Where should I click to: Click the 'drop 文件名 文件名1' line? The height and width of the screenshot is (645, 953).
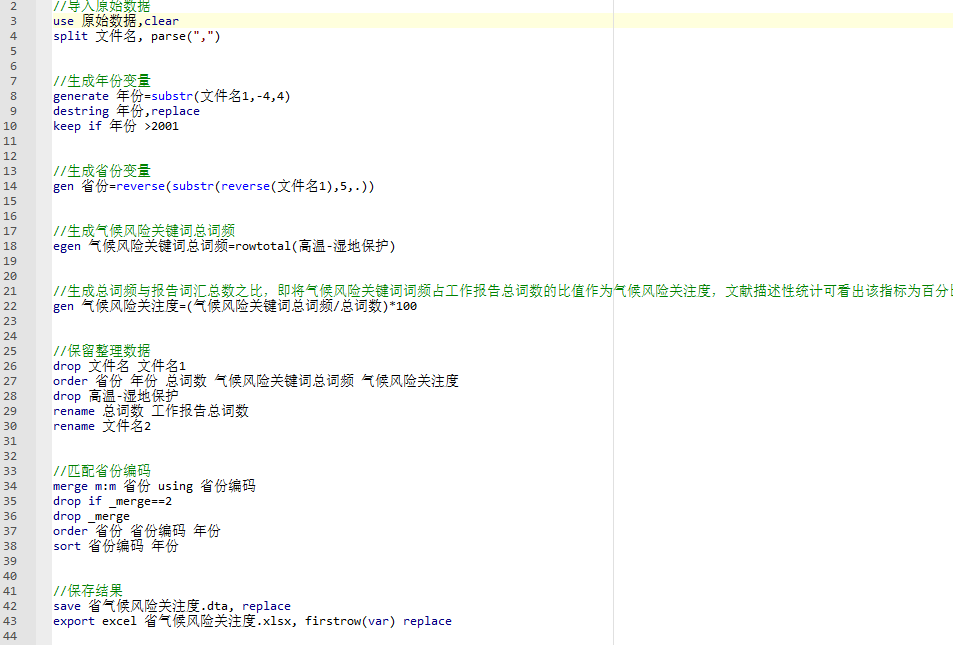pyautogui.click(x=119, y=366)
